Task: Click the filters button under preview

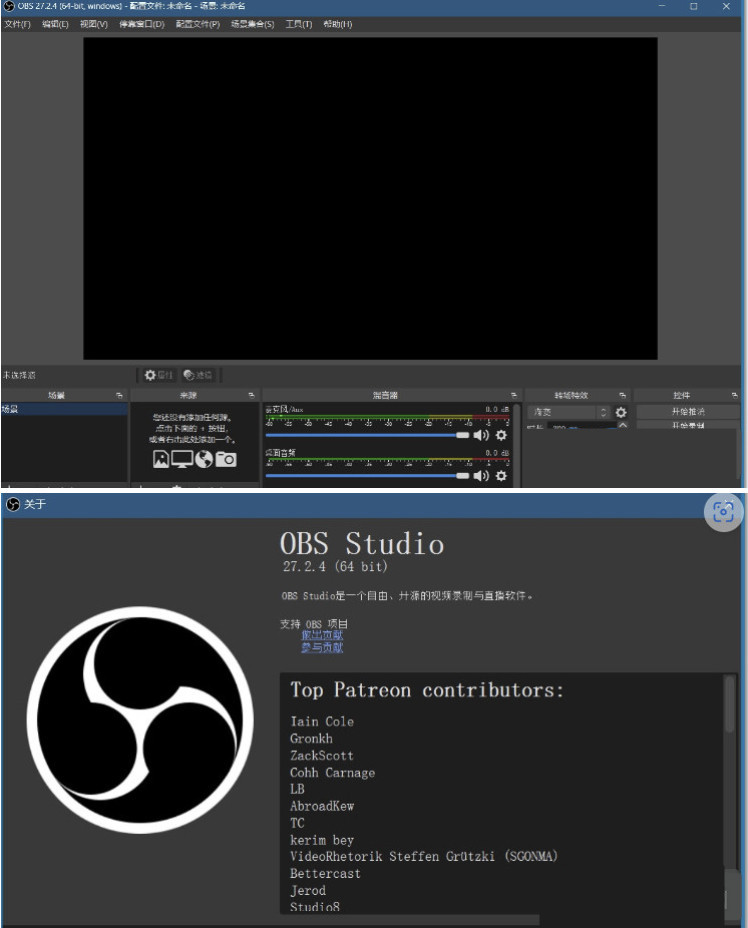Action: pyautogui.click(x=198, y=375)
